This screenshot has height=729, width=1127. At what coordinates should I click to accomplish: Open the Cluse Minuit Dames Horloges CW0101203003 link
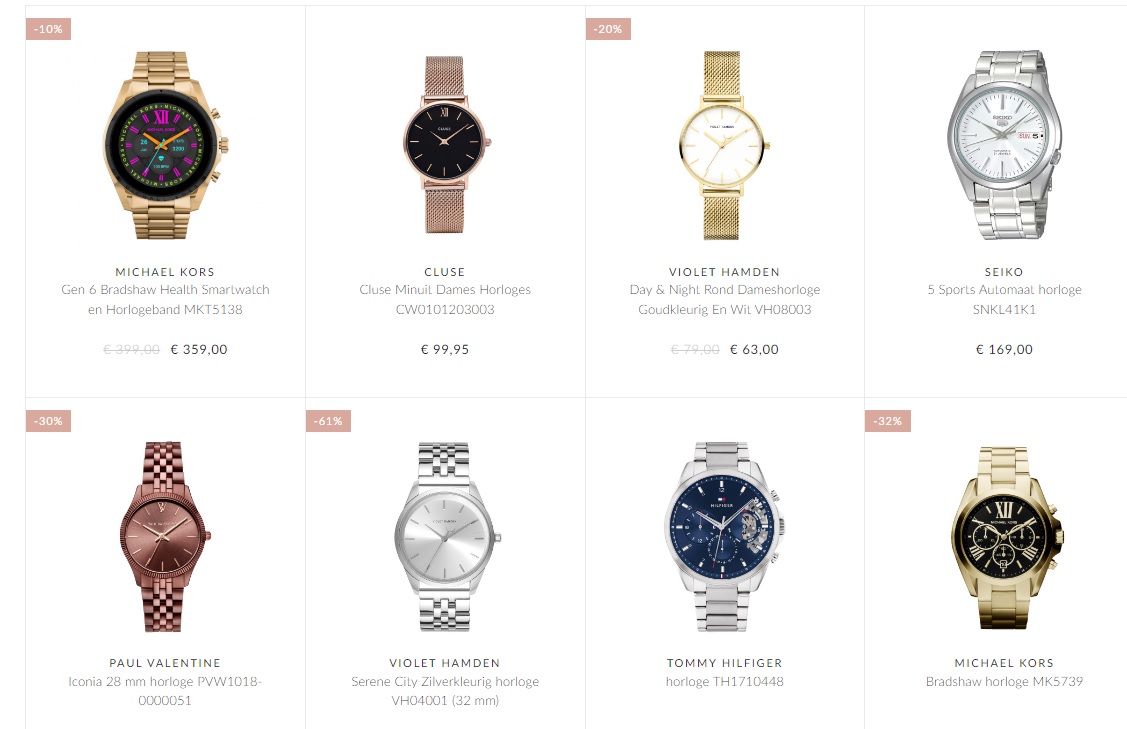coord(445,300)
